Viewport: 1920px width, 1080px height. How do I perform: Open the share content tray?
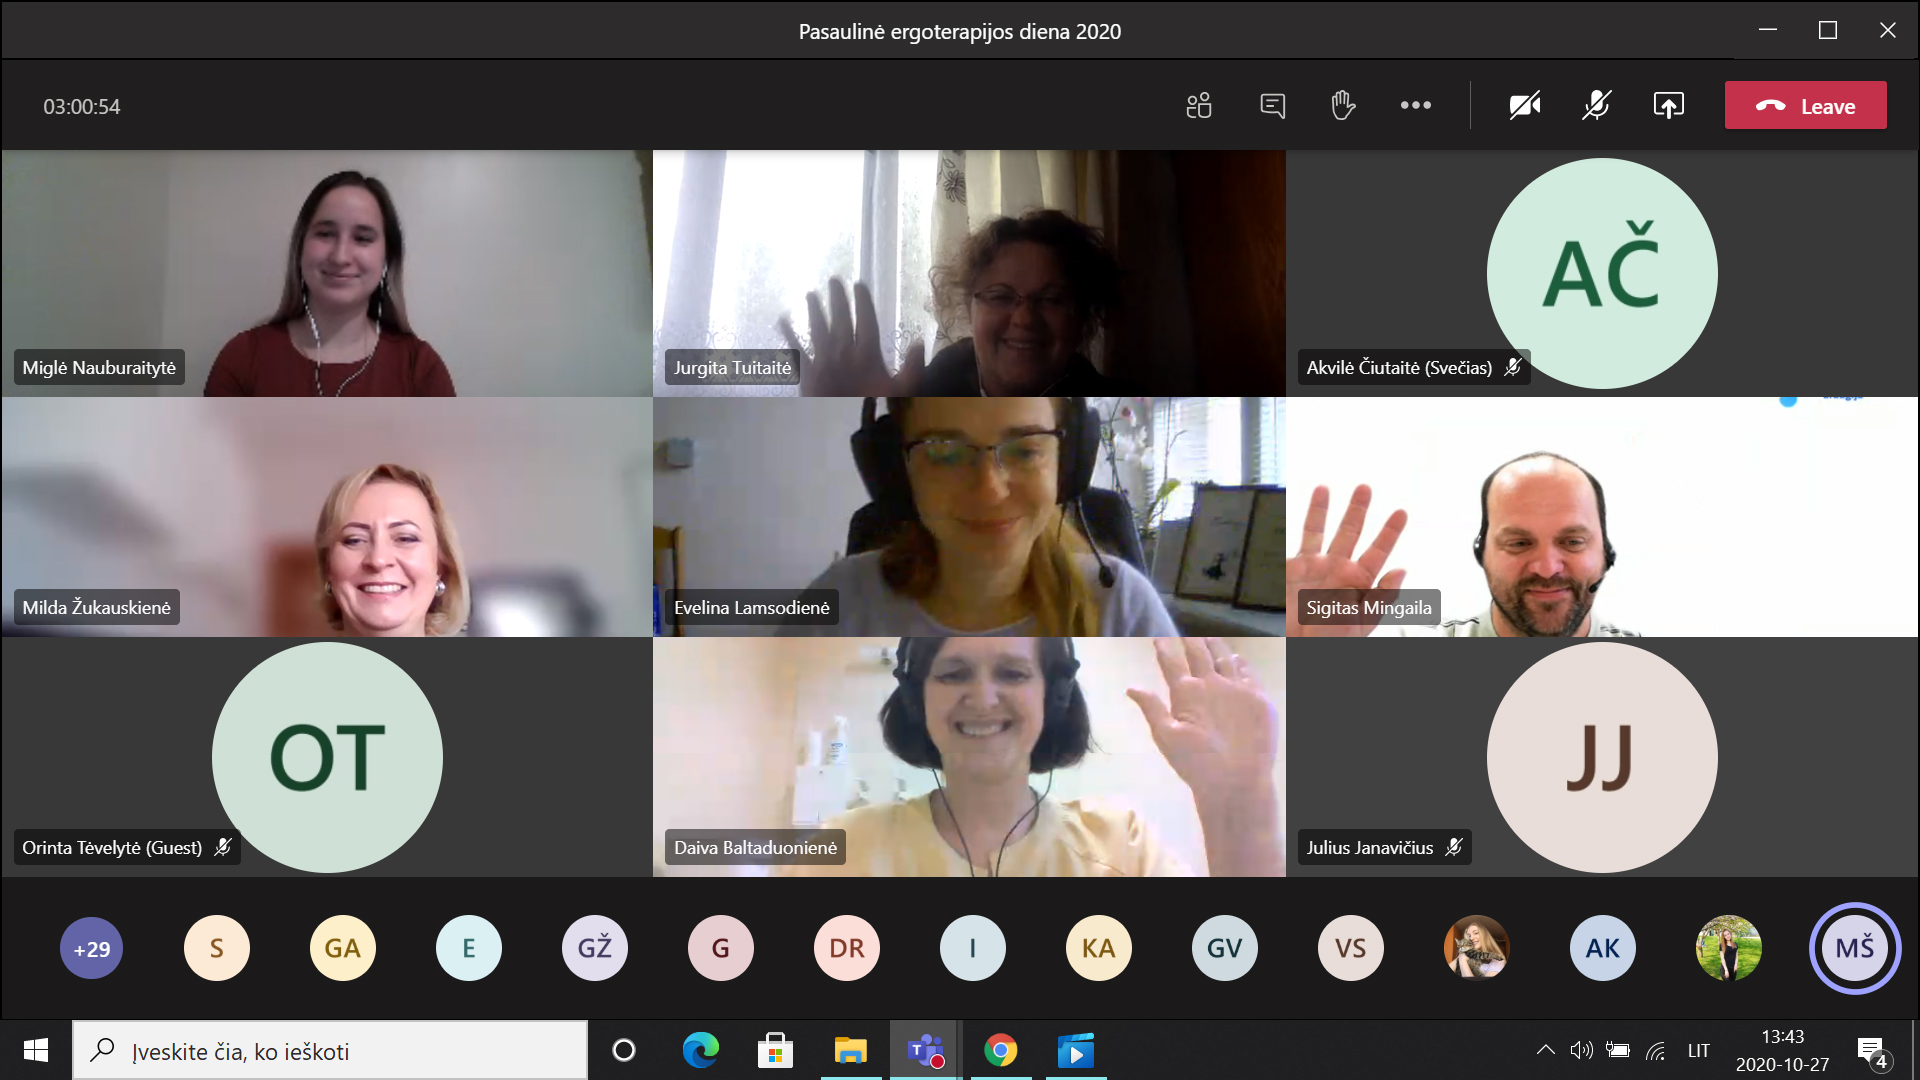coord(1669,105)
